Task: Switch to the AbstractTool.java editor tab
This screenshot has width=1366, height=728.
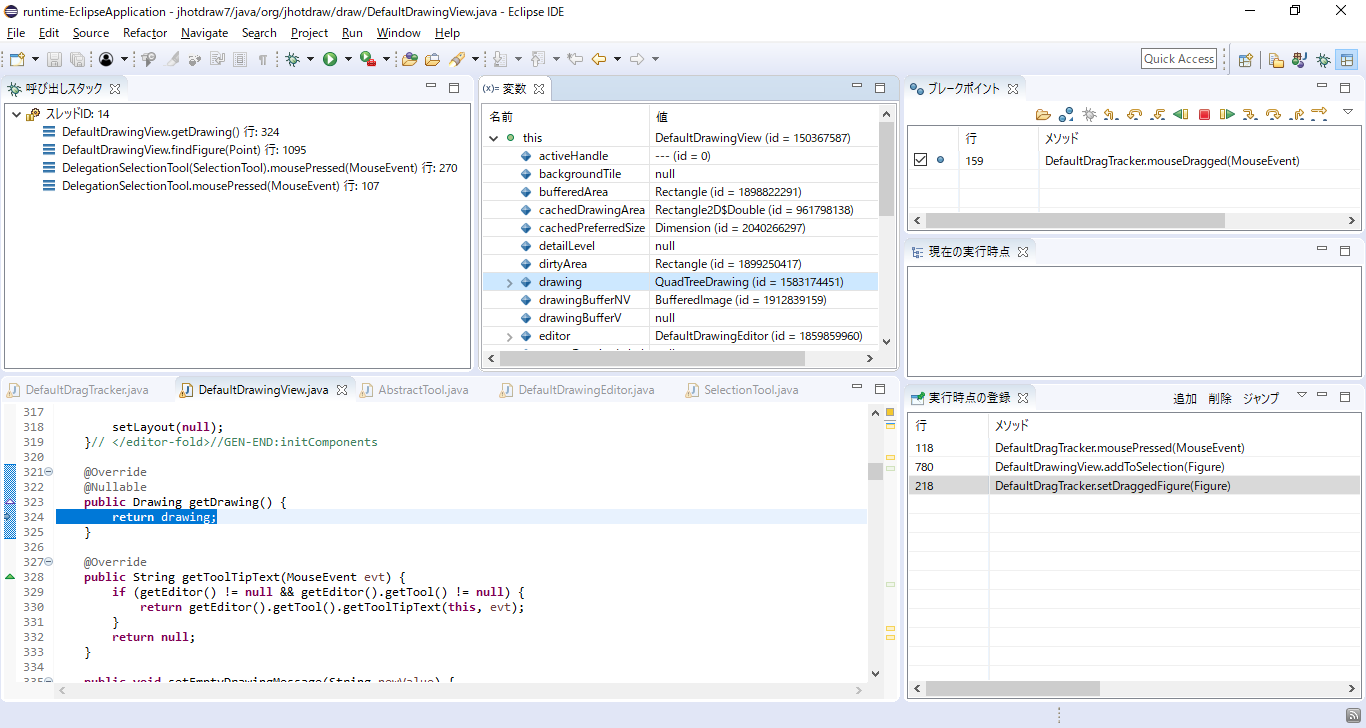Action: 415,390
